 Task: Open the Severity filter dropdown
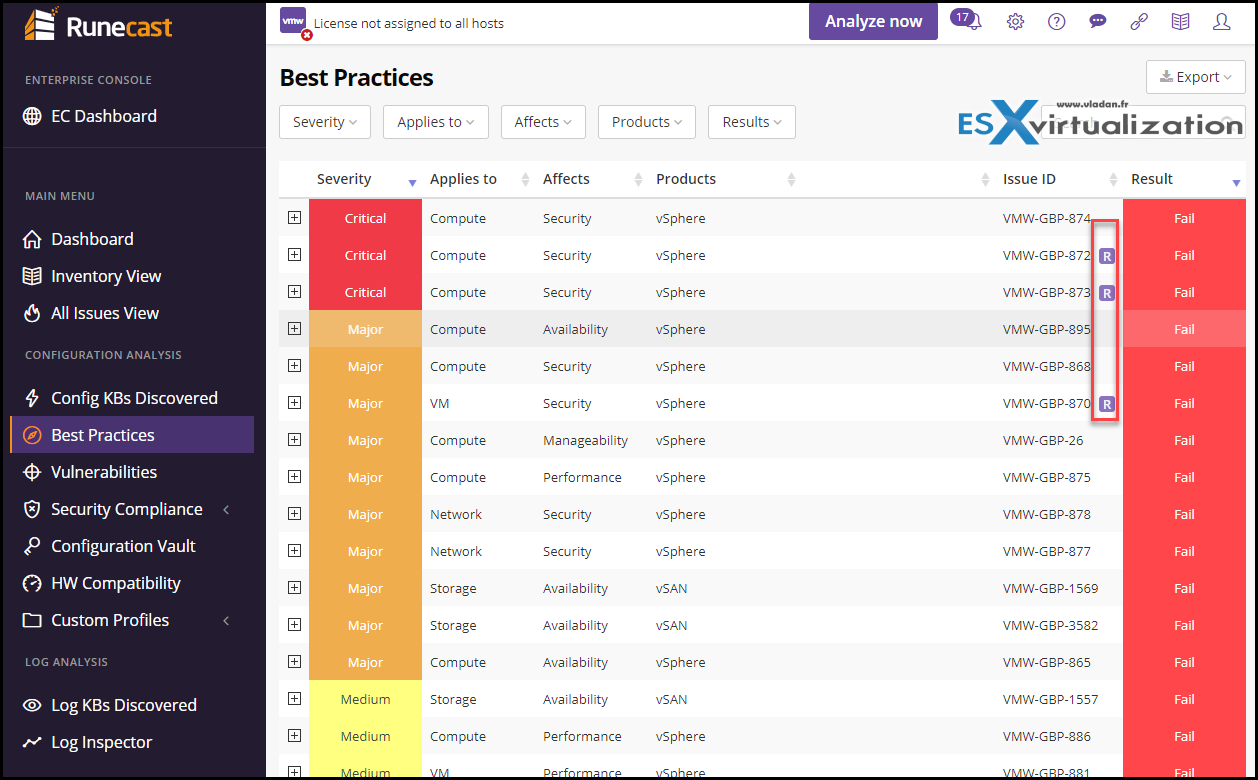(x=325, y=122)
